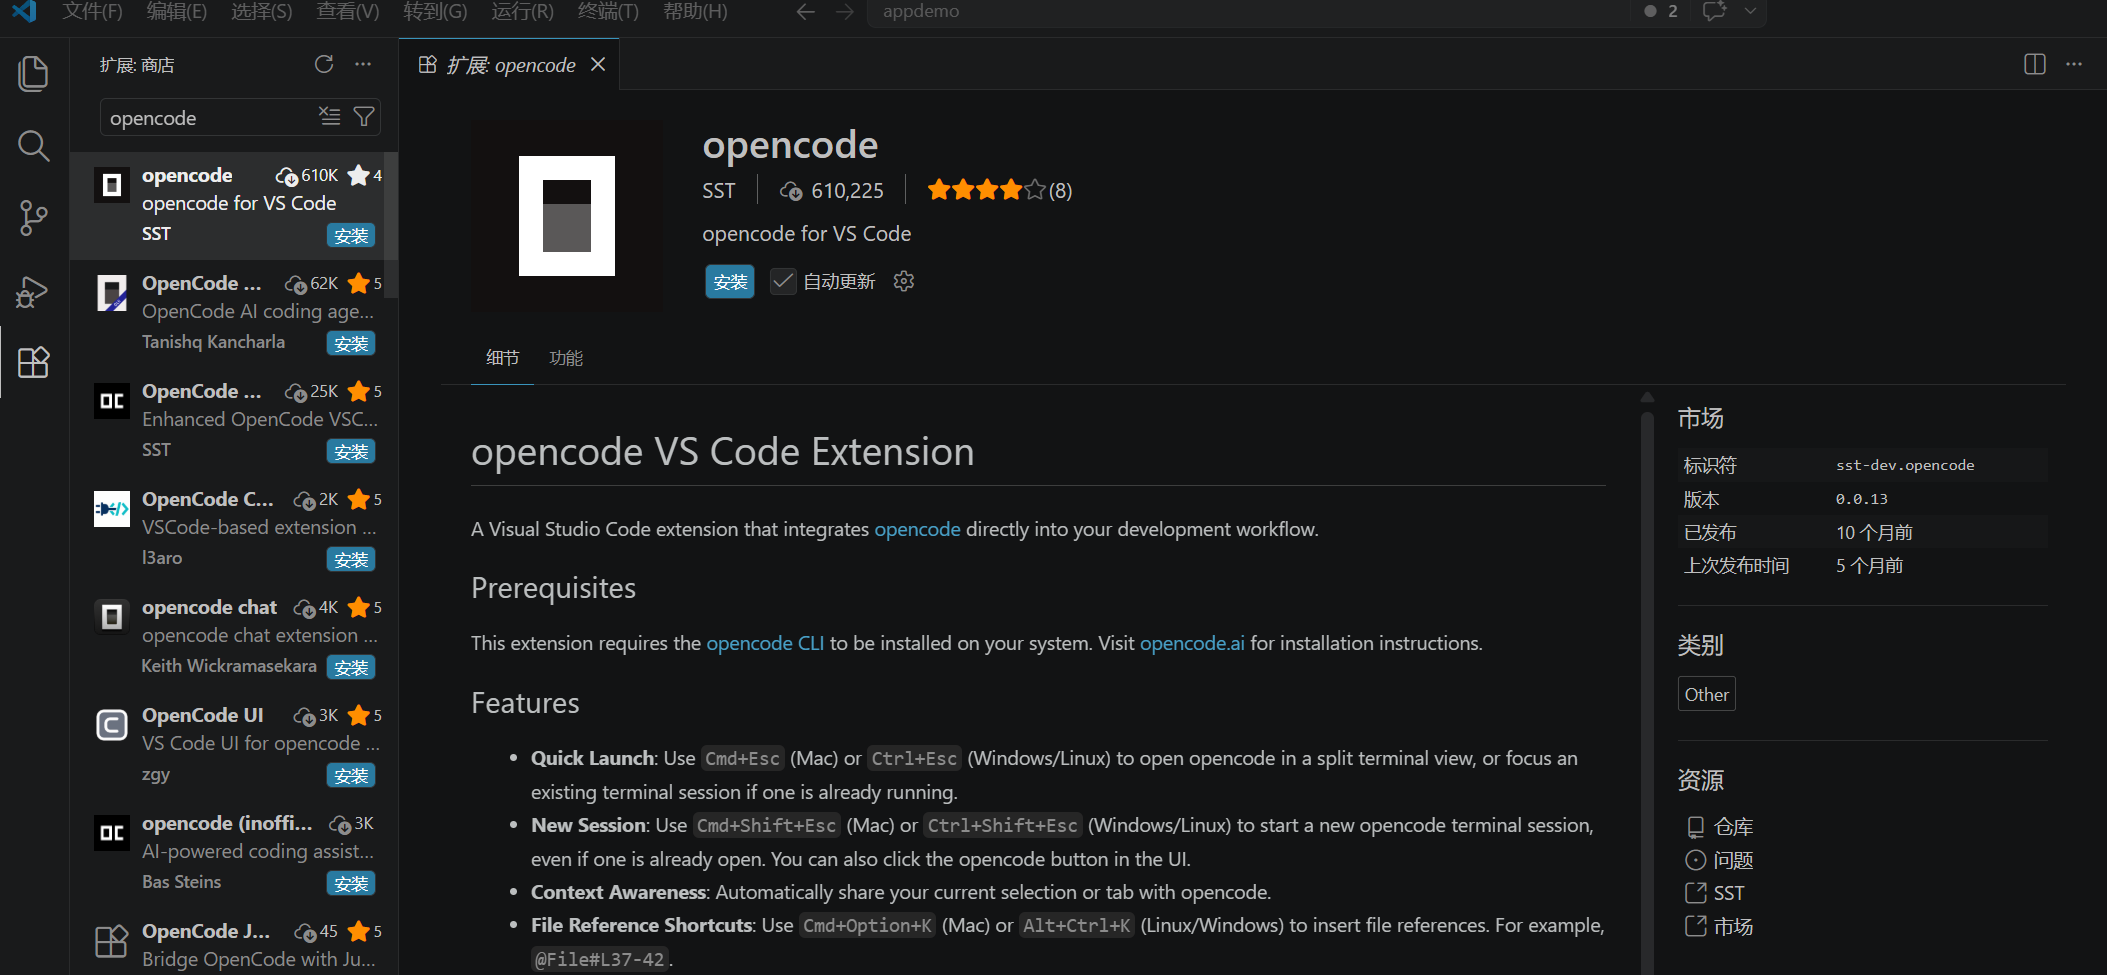Open the 查看(V) menu
Screen dimensions: 2107x975
[348, 11]
